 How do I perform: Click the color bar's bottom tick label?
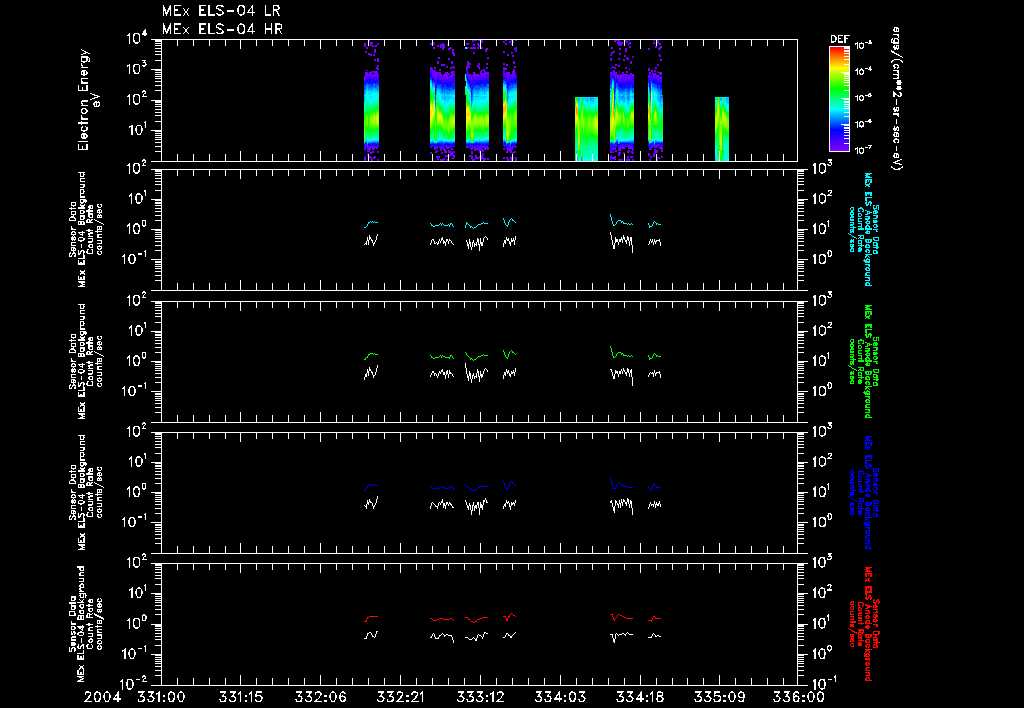(863, 150)
